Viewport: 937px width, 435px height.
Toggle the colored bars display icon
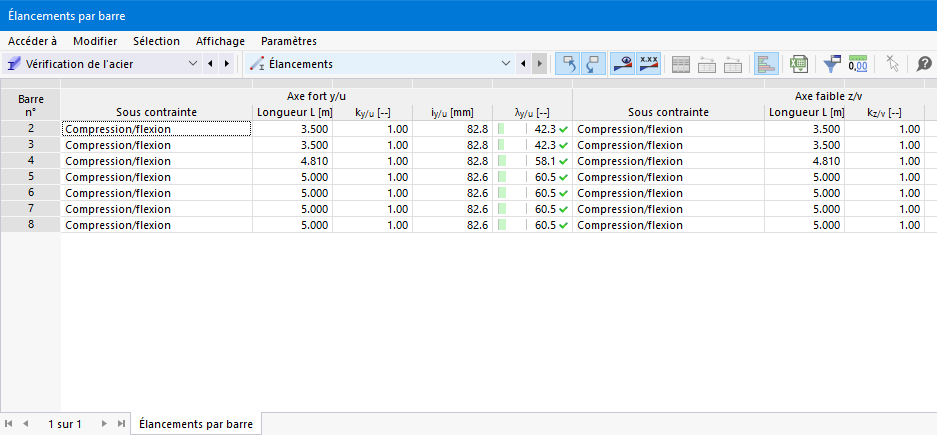[x=766, y=63]
